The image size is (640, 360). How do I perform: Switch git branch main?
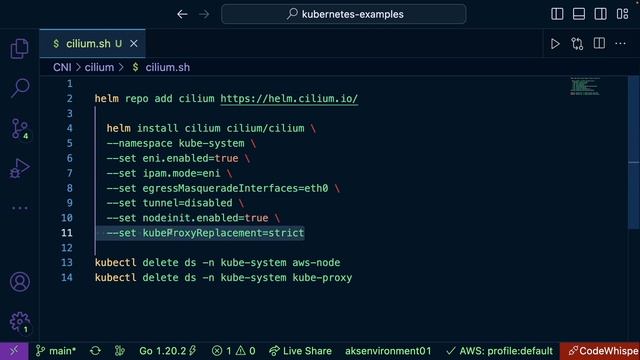coord(56,351)
